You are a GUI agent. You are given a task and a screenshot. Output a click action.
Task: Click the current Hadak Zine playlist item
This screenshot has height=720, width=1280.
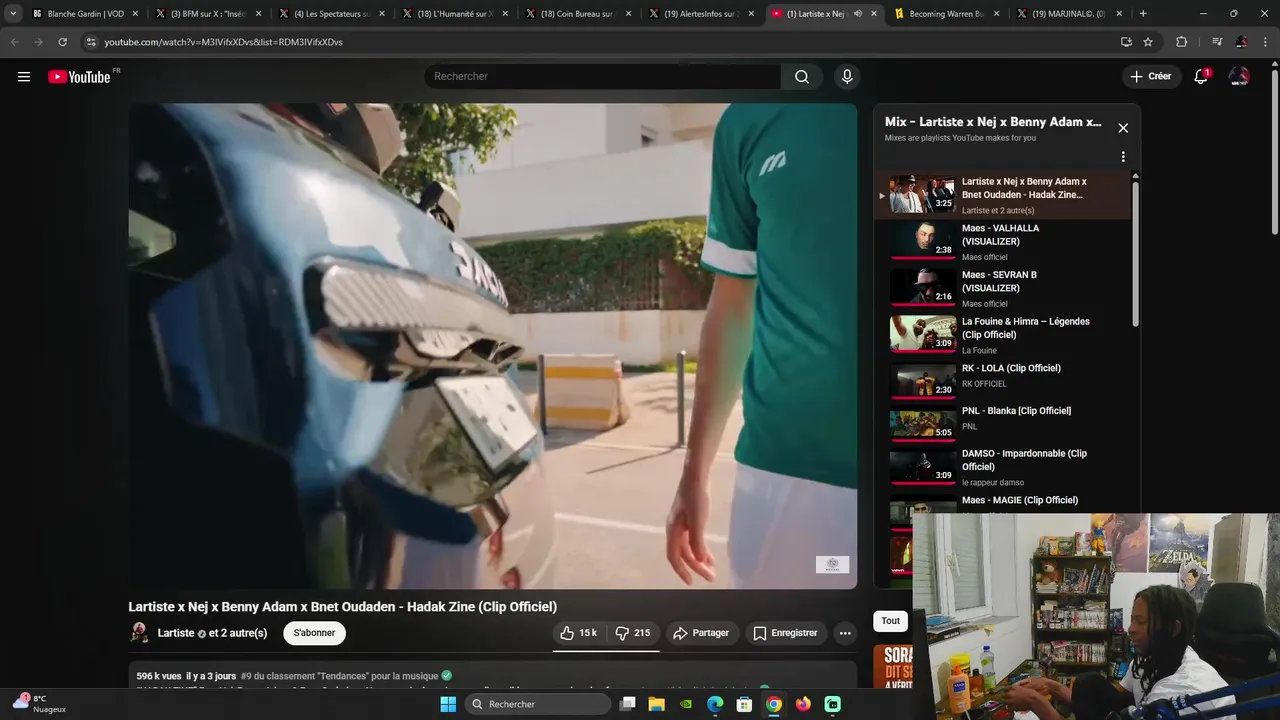pyautogui.click(x=1003, y=195)
